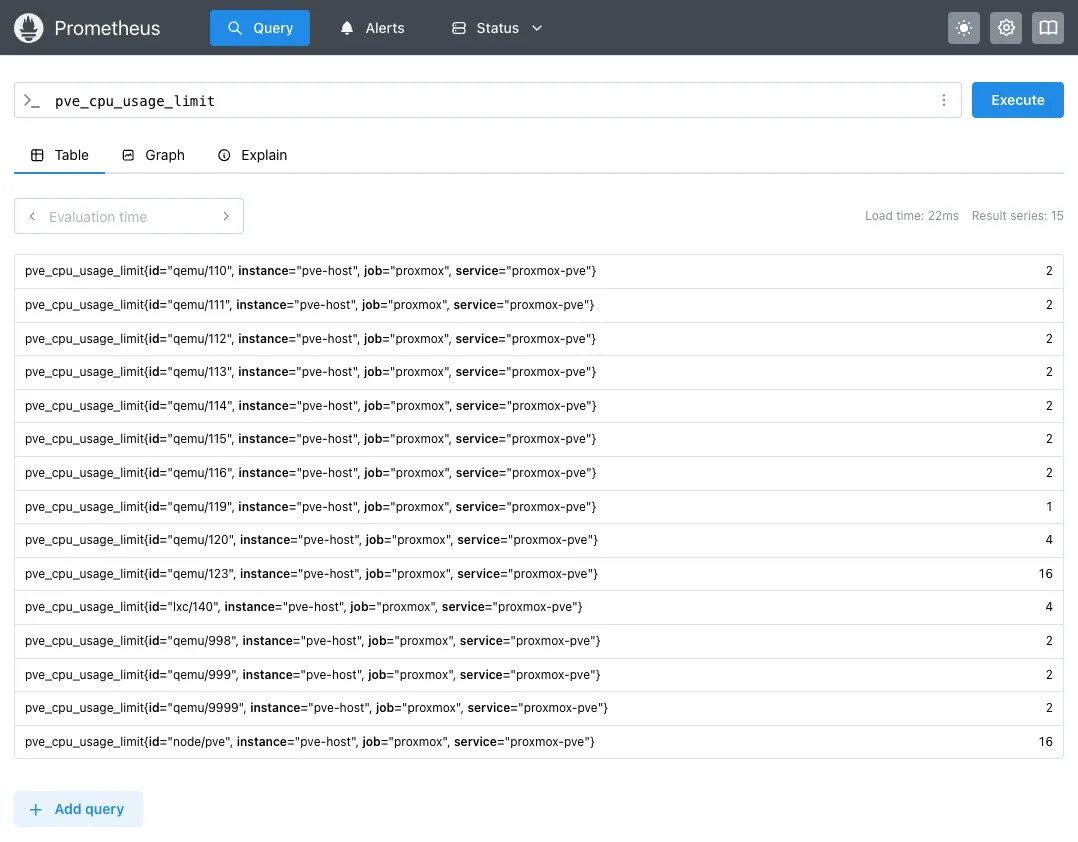This screenshot has width=1078, height=842.
Task: Step evaluation time backward with the left chevron
Action: click(32, 216)
